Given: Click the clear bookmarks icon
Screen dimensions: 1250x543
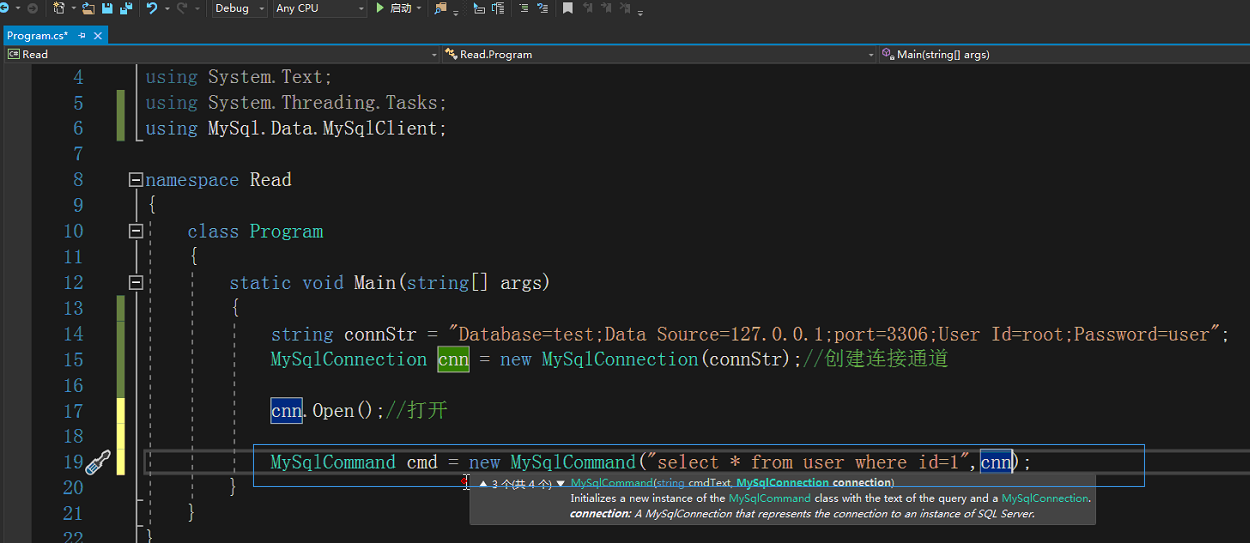Looking at the screenshot, I should click(625, 8).
